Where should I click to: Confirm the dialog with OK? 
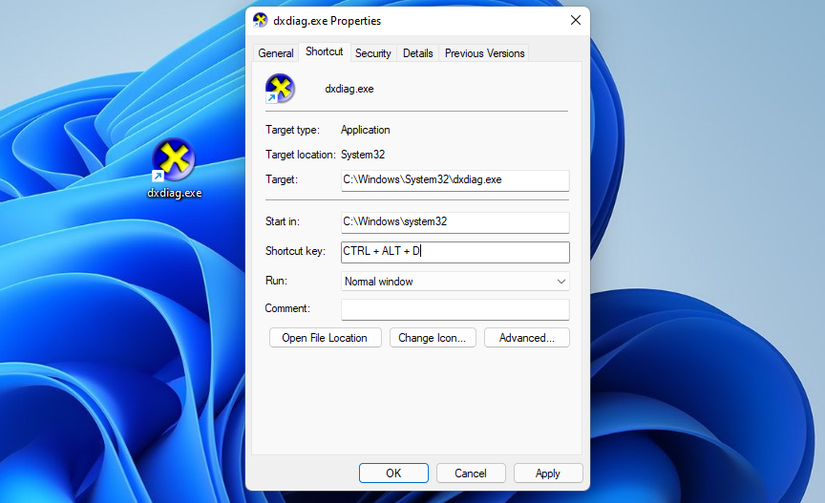394,473
